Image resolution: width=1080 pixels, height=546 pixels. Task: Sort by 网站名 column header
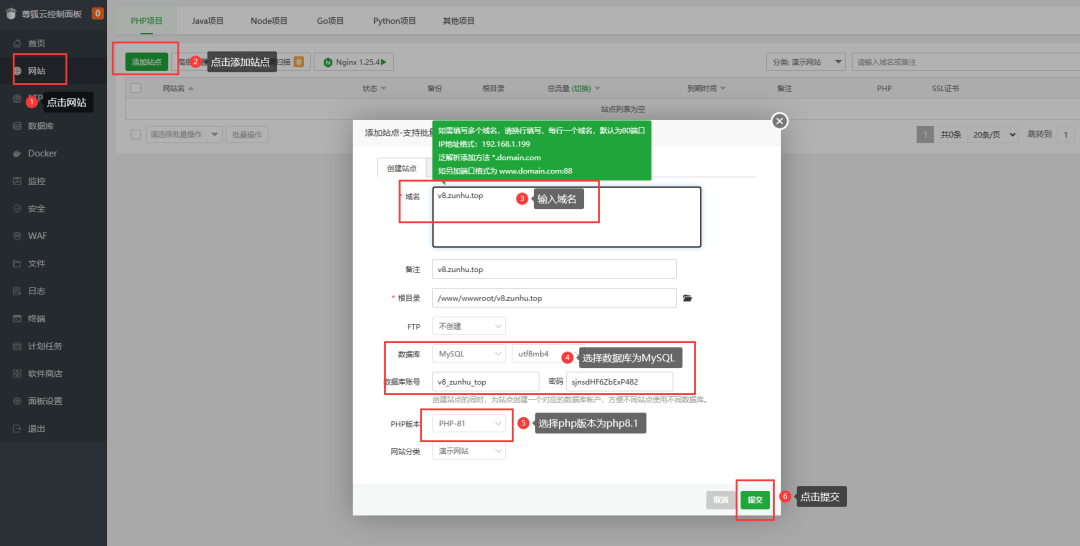point(178,89)
